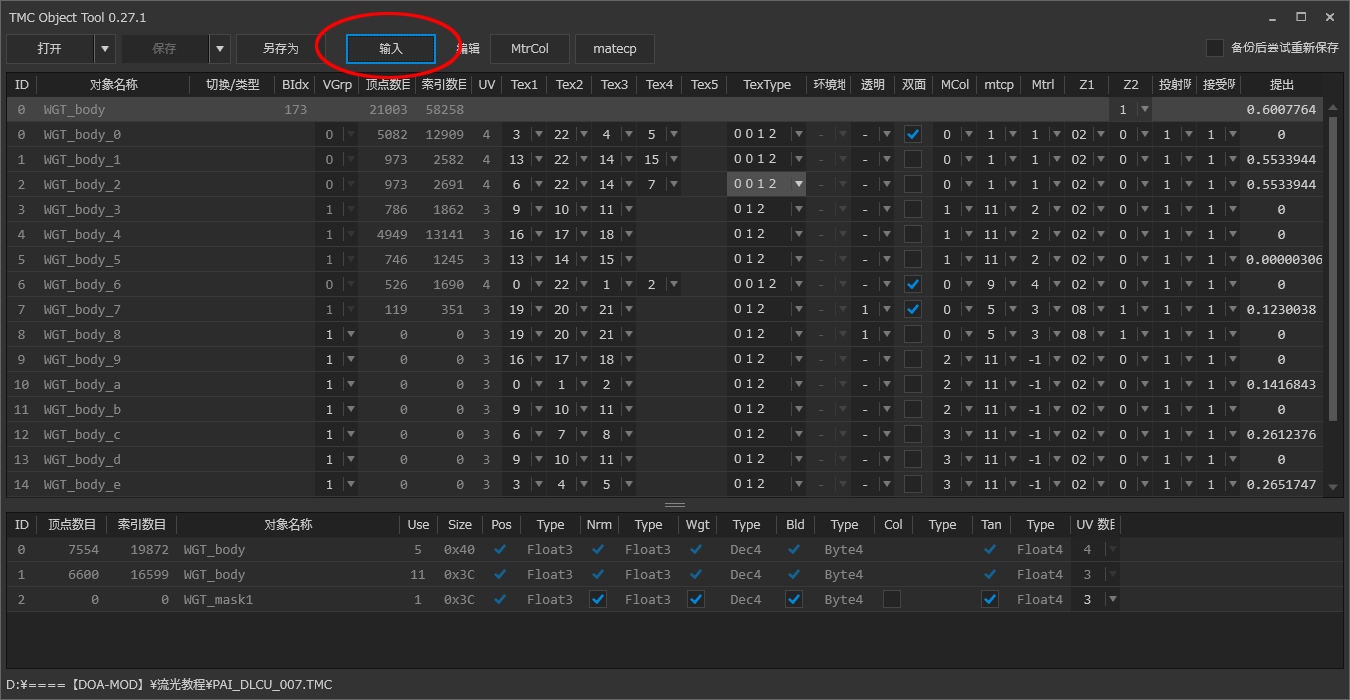The width and height of the screenshot is (1350, 700).
Task: Click the TexType column header
Action: 767,85
